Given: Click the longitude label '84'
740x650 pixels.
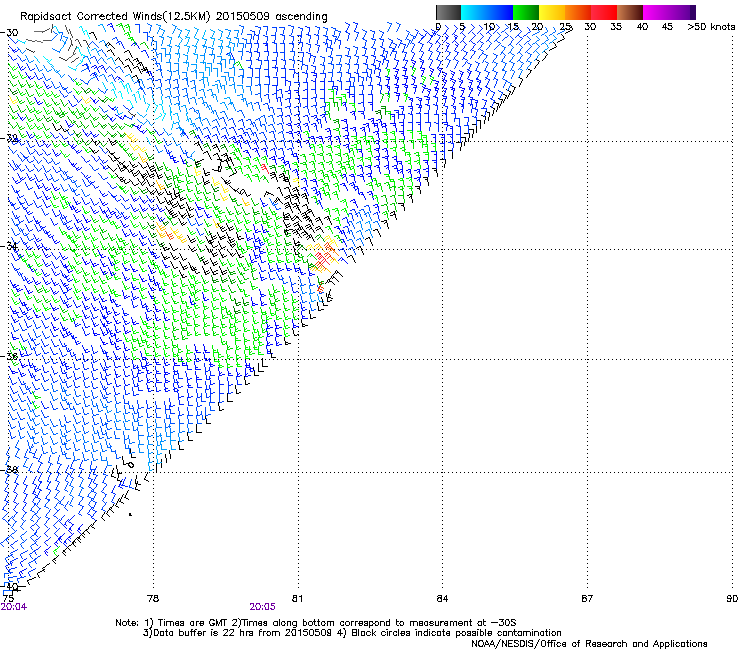Looking at the screenshot, I should [442, 599].
